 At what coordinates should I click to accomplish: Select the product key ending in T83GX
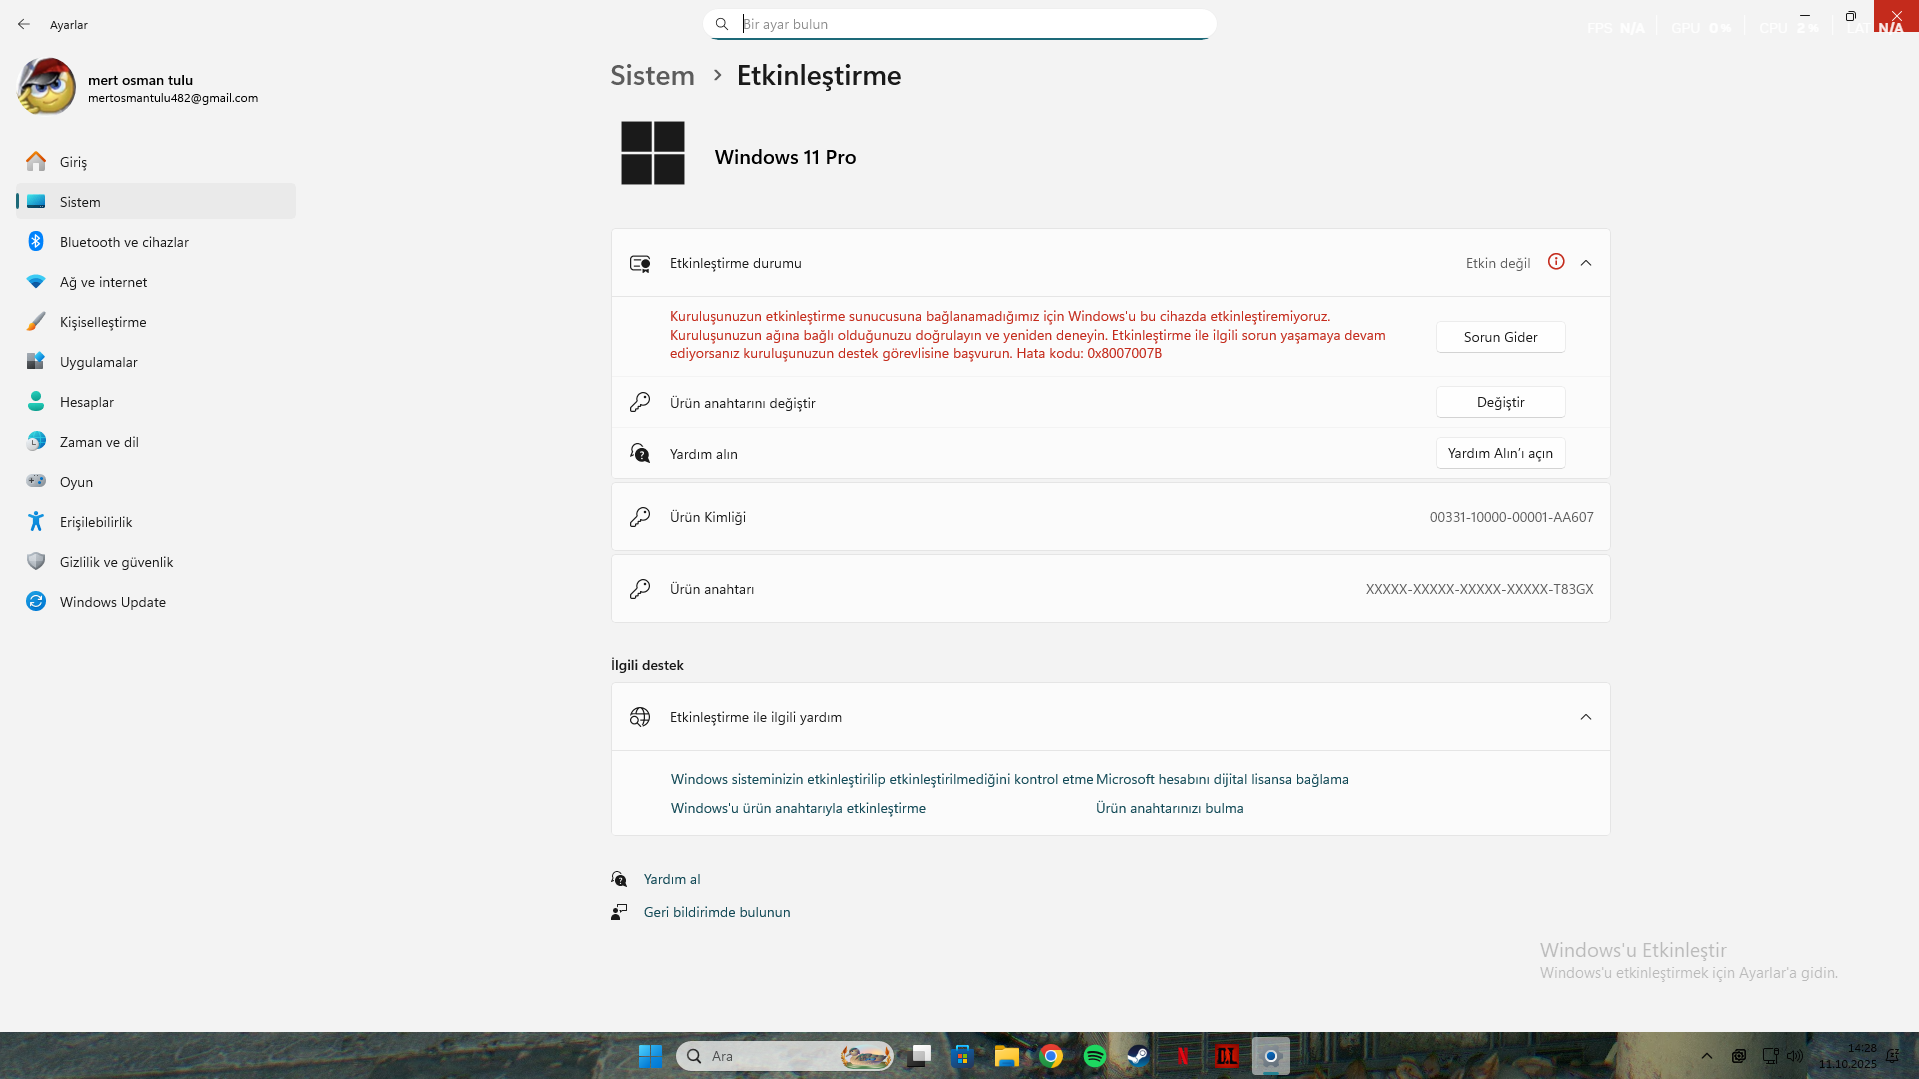1479,589
